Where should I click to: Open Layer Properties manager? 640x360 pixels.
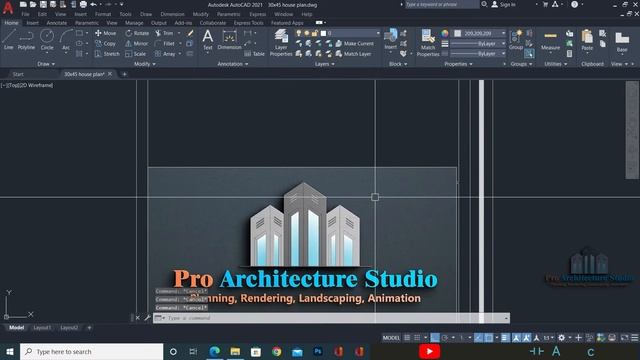(281, 42)
